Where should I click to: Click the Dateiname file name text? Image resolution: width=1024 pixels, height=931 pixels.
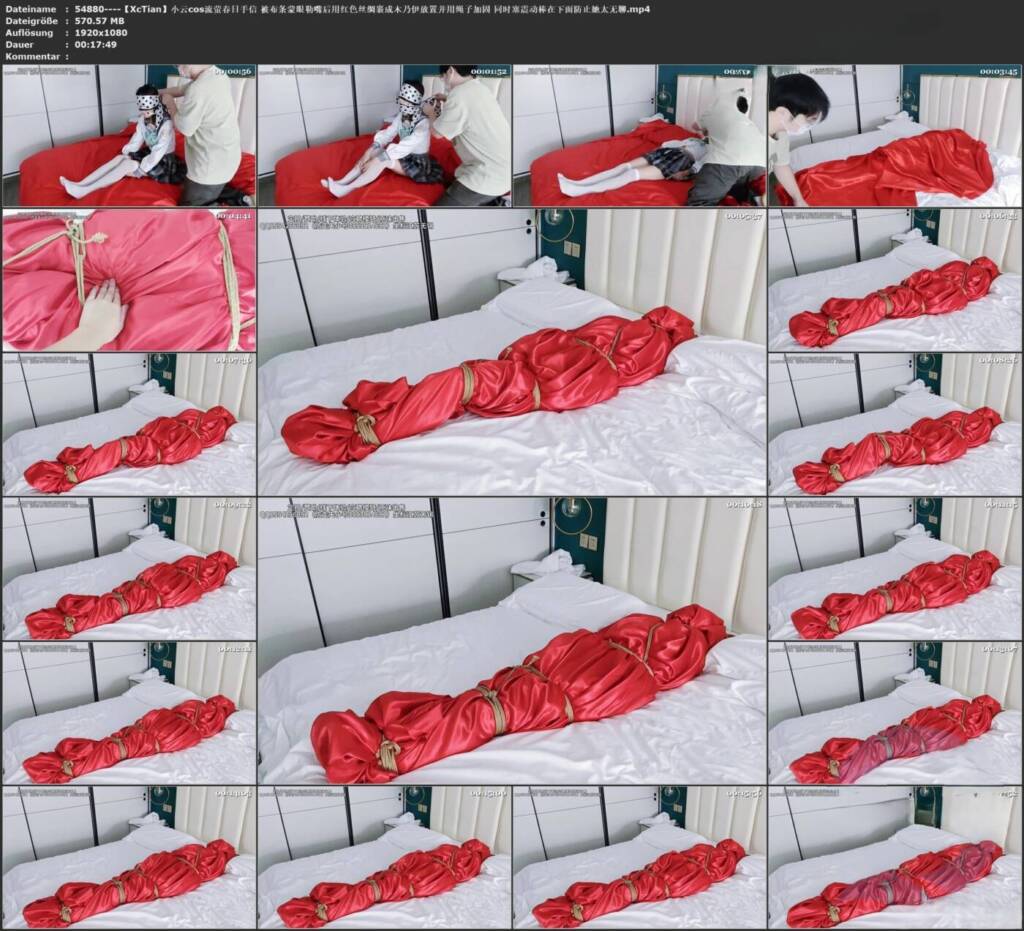point(362,9)
